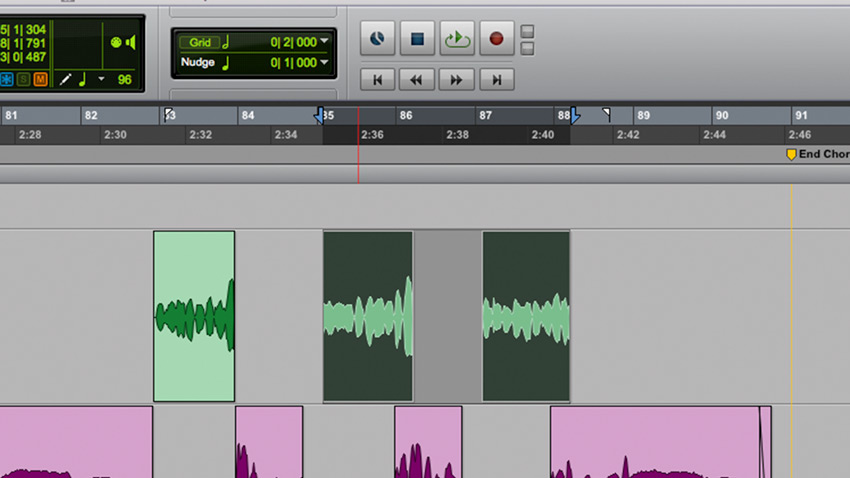Toggle the upper small button beside Record
This screenshot has width=850, height=478.
click(527, 31)
